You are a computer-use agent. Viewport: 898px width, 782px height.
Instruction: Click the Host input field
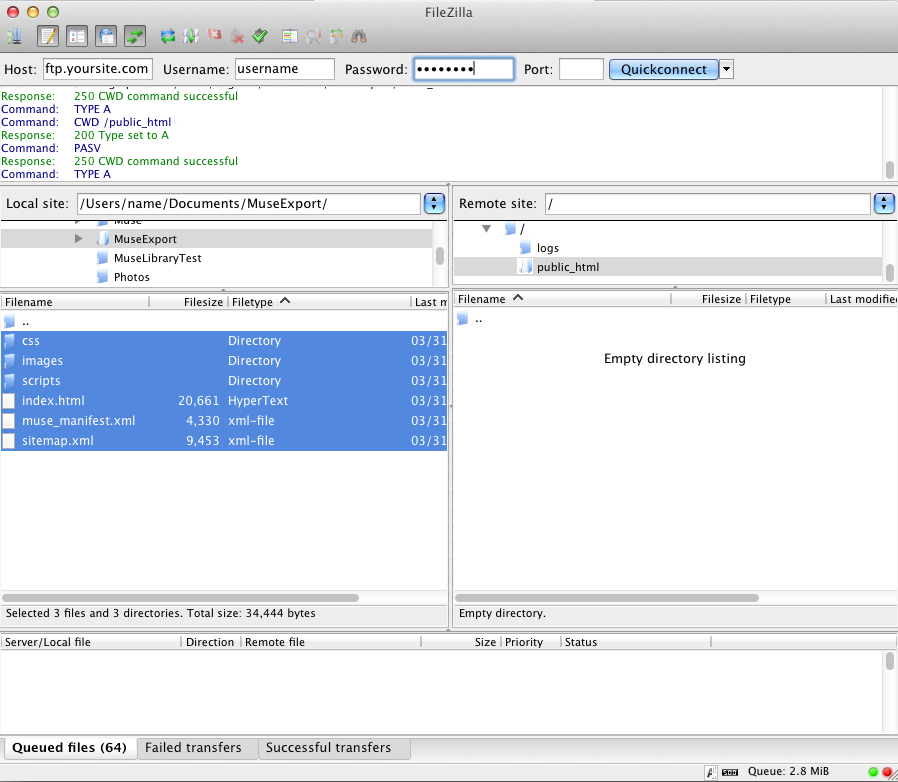pyautogui.click(x=98, y=69)
